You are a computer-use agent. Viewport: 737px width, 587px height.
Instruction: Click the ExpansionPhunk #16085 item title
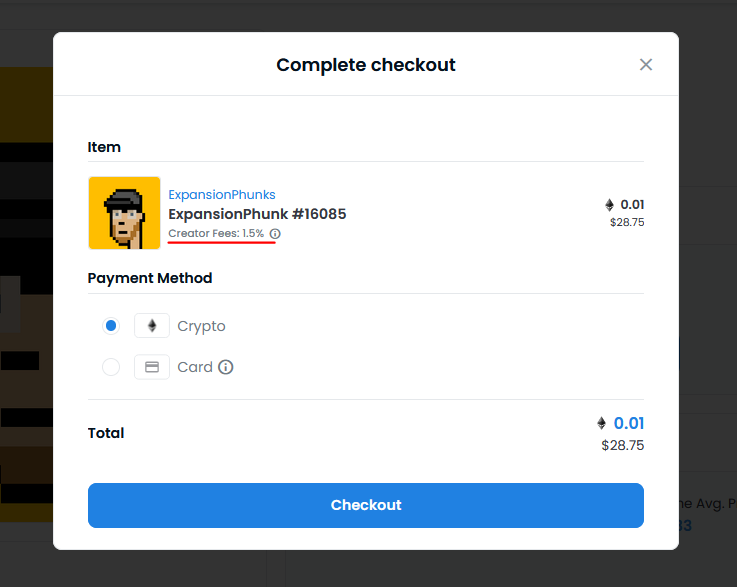pos(257,214)
